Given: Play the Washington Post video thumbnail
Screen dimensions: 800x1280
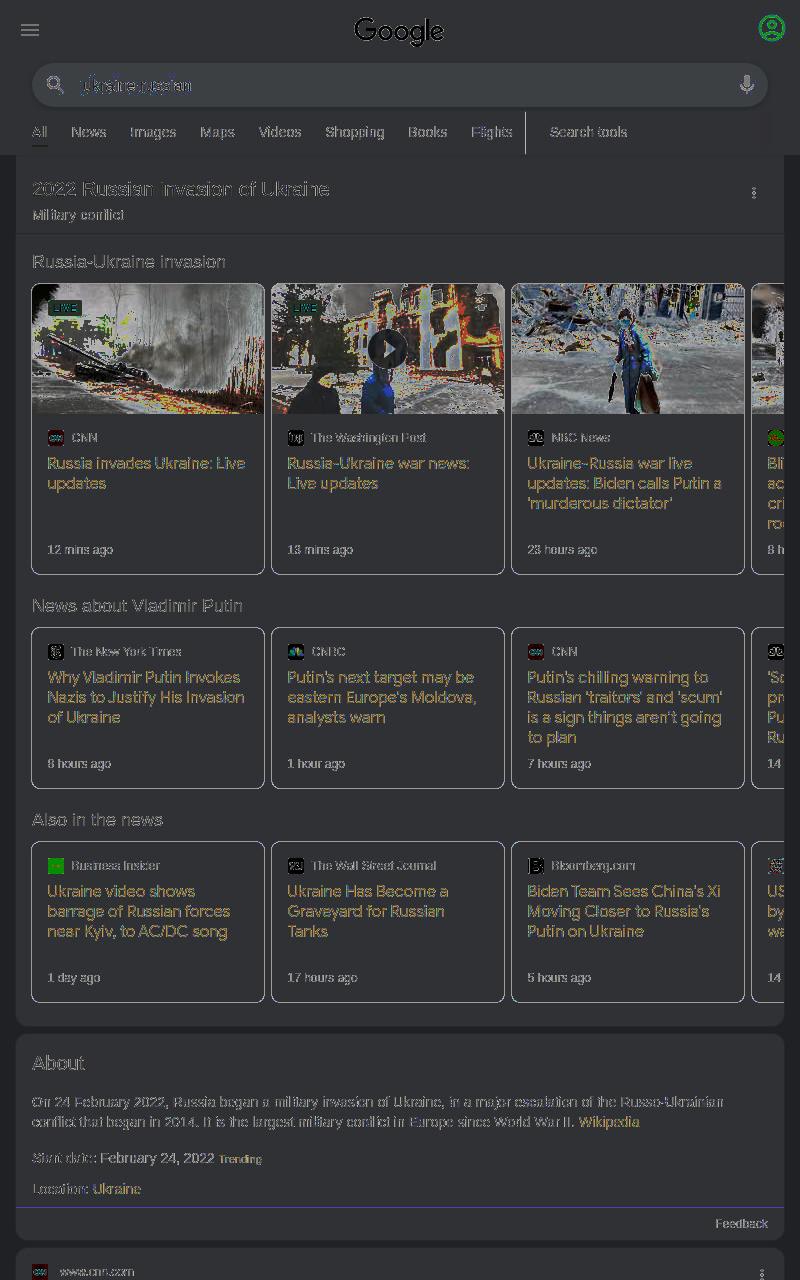Looking at the screenshot, I should coord(388,348).
